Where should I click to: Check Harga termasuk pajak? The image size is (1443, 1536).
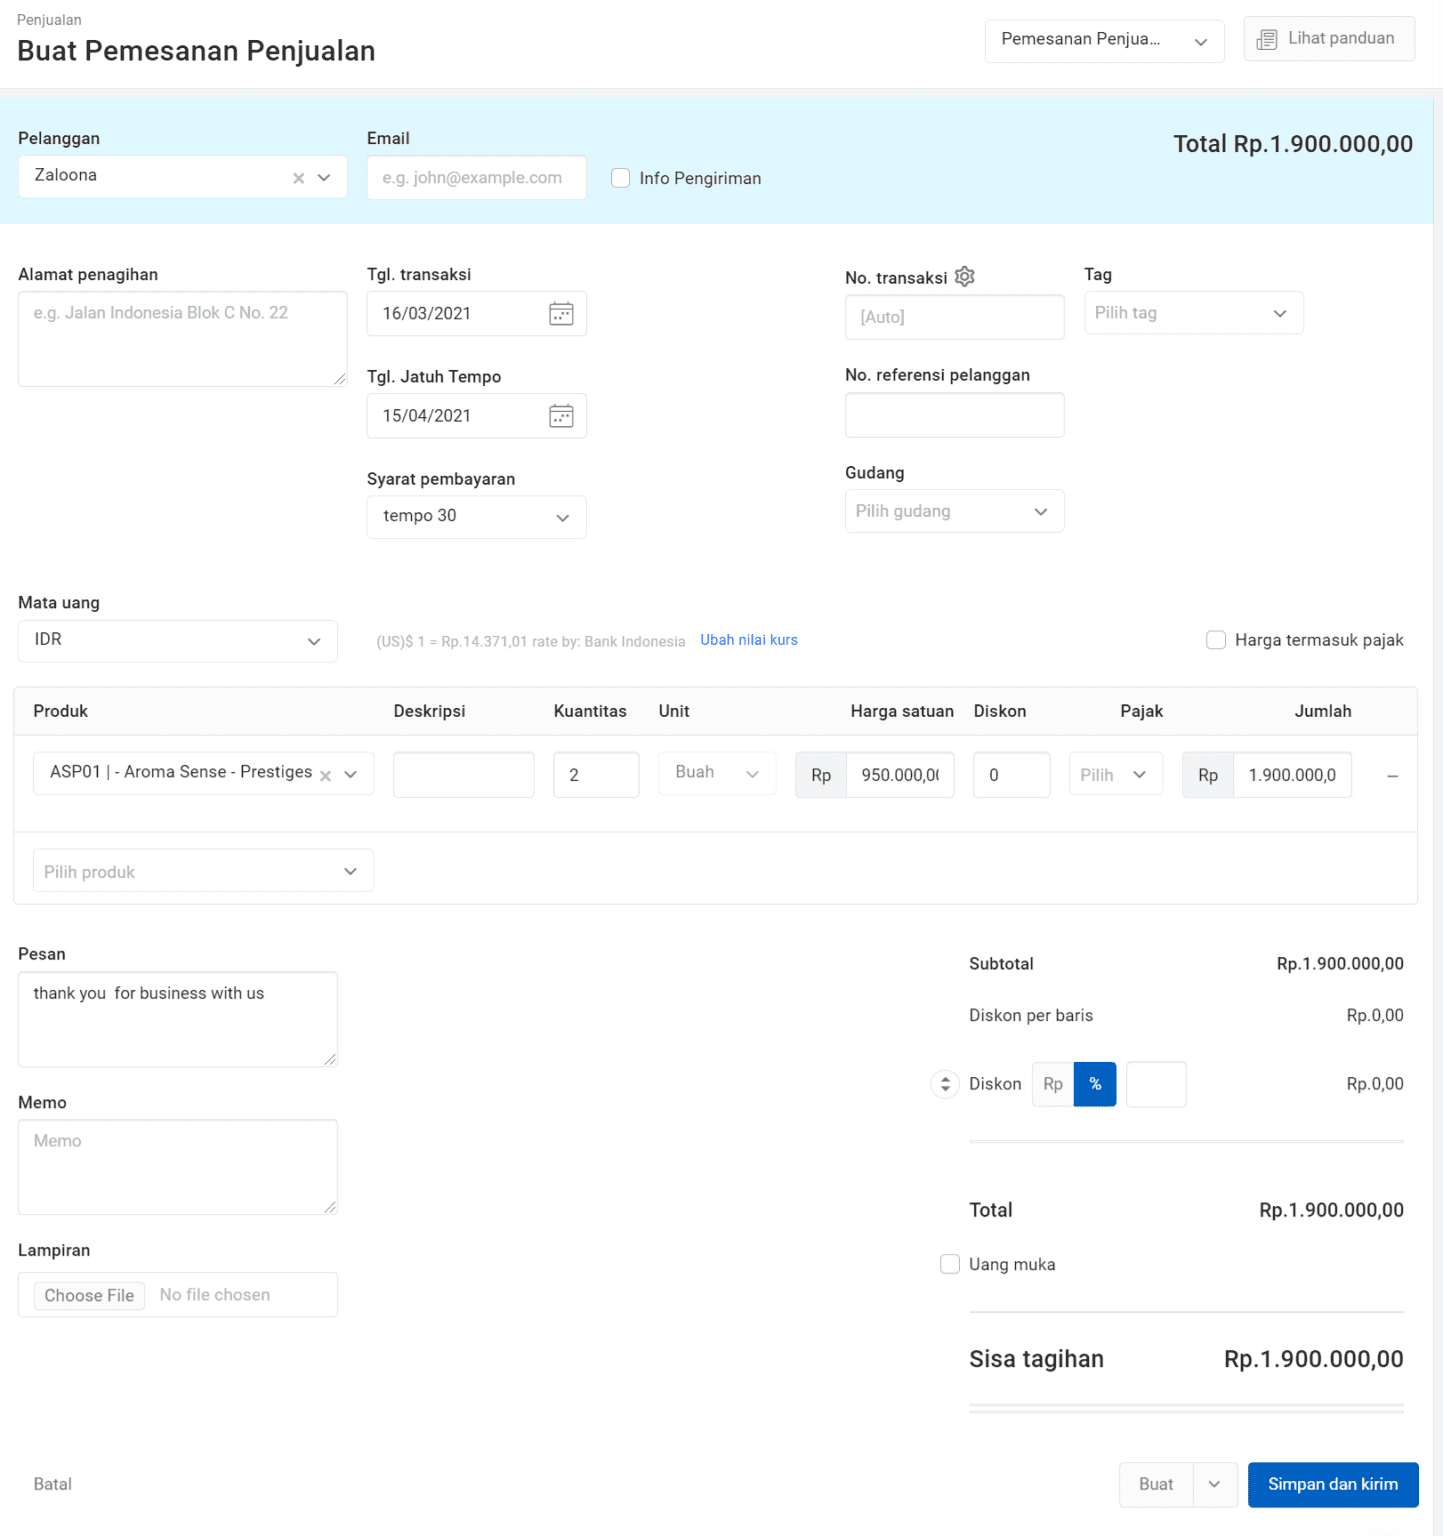click(x=1216, y=640)
